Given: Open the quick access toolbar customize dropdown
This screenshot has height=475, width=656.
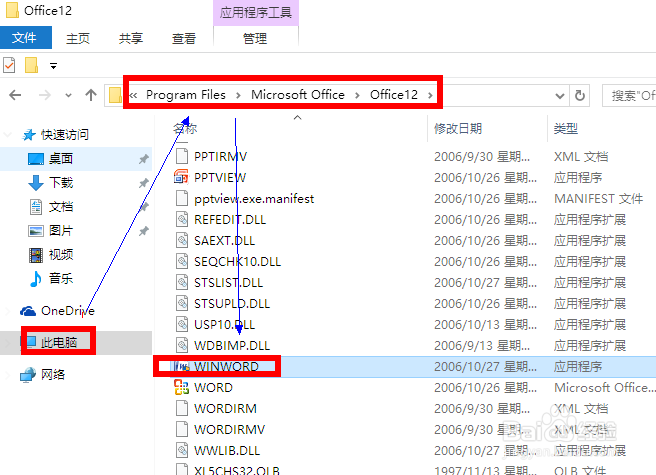Looking at the screenshot, I should 53,66.
